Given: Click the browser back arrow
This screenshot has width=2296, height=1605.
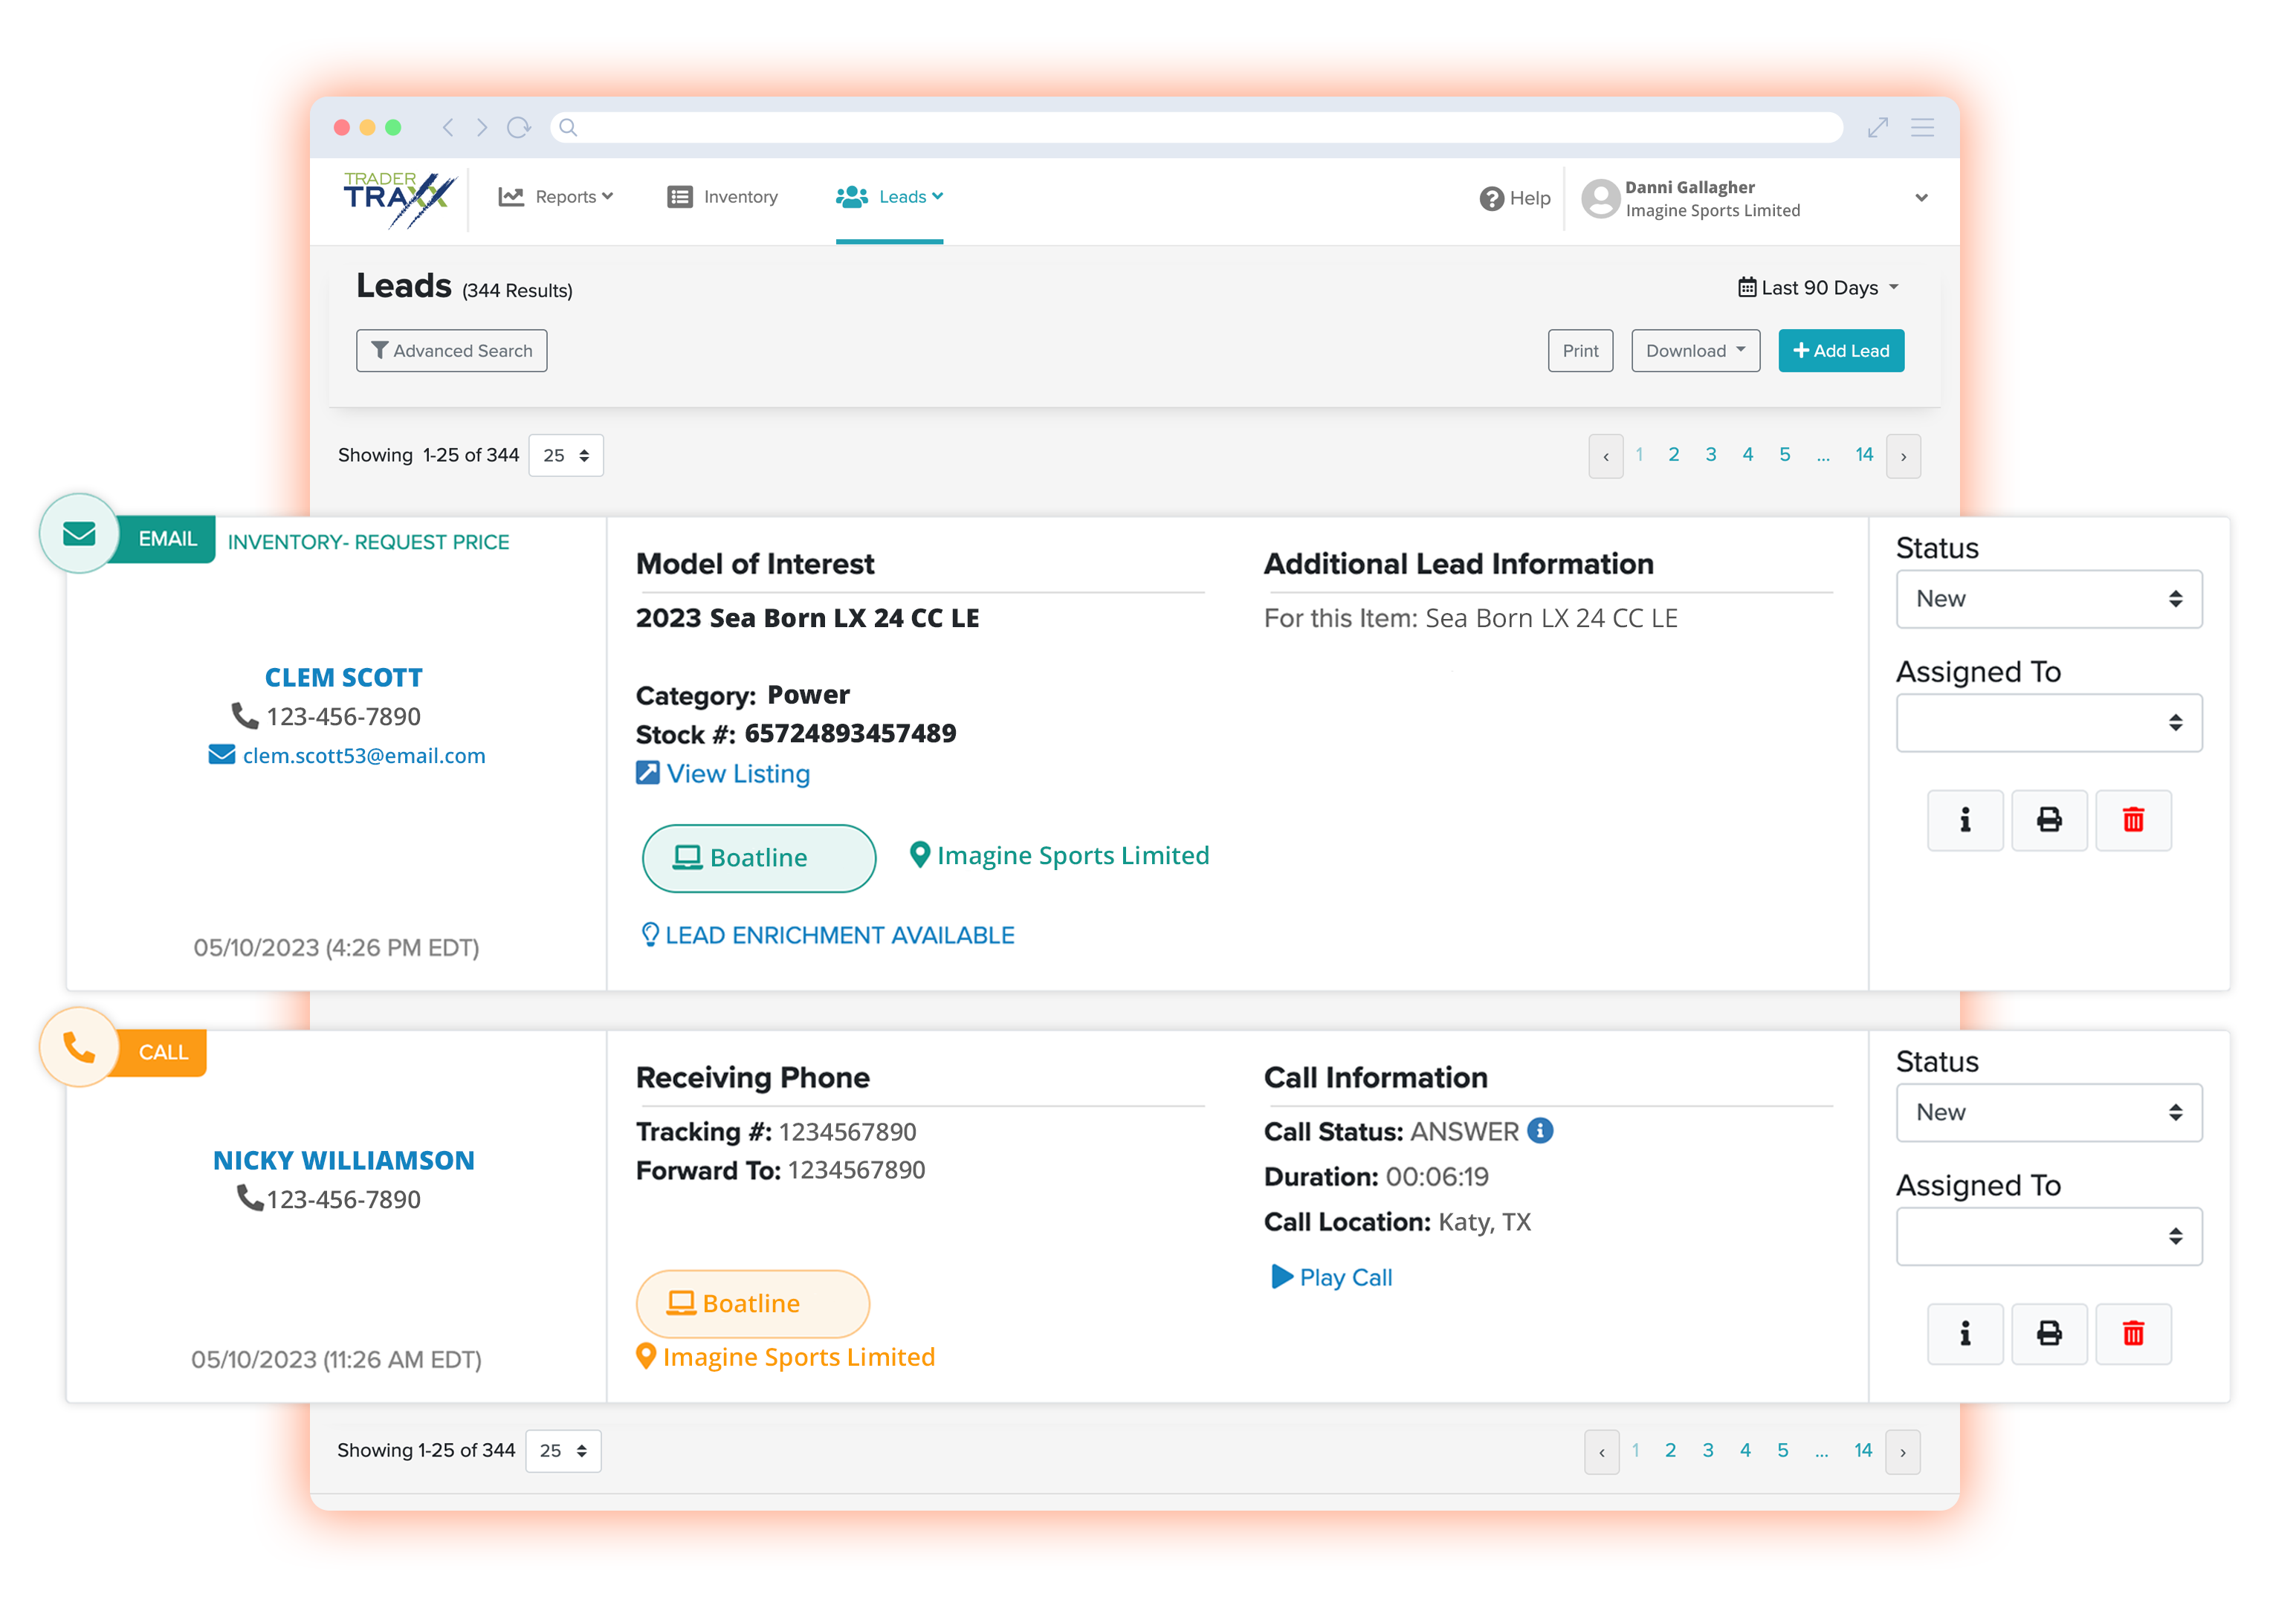Looking at the screenshot, I should point(448,127).
